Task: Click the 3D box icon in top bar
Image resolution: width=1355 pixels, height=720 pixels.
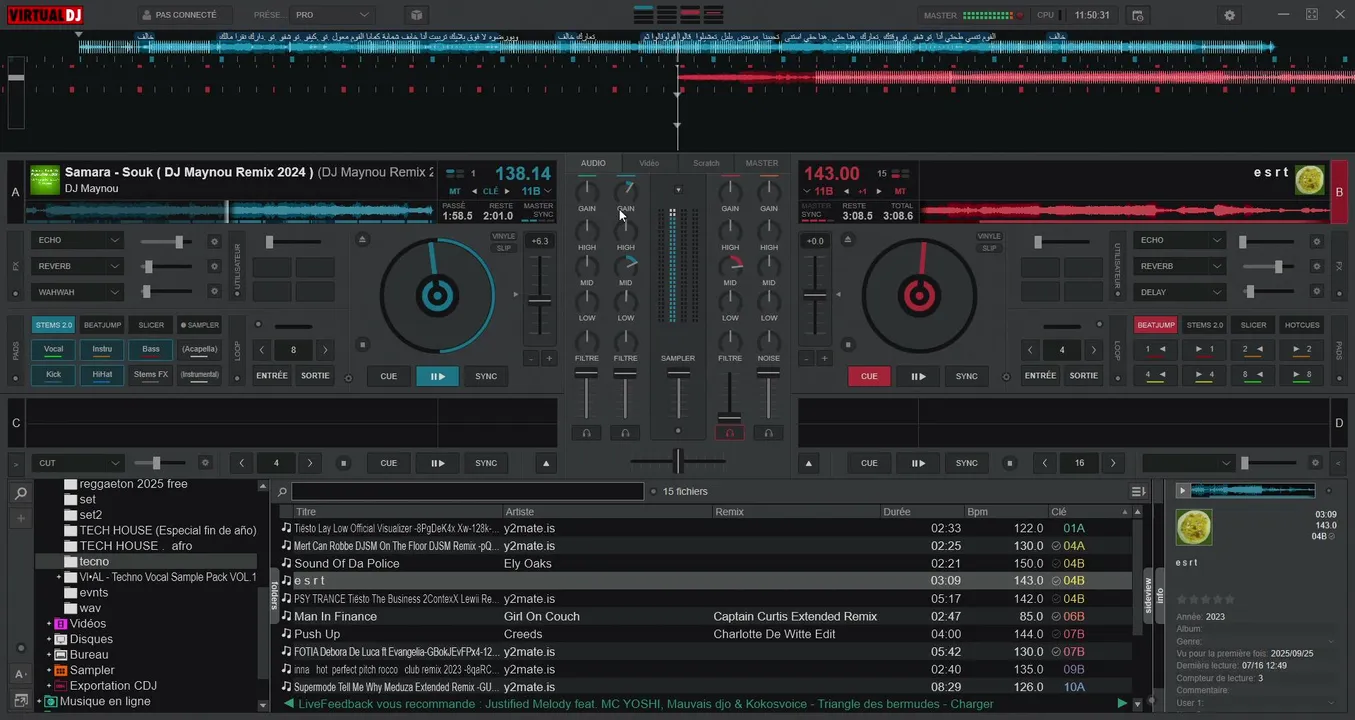Action: point(416,15)
